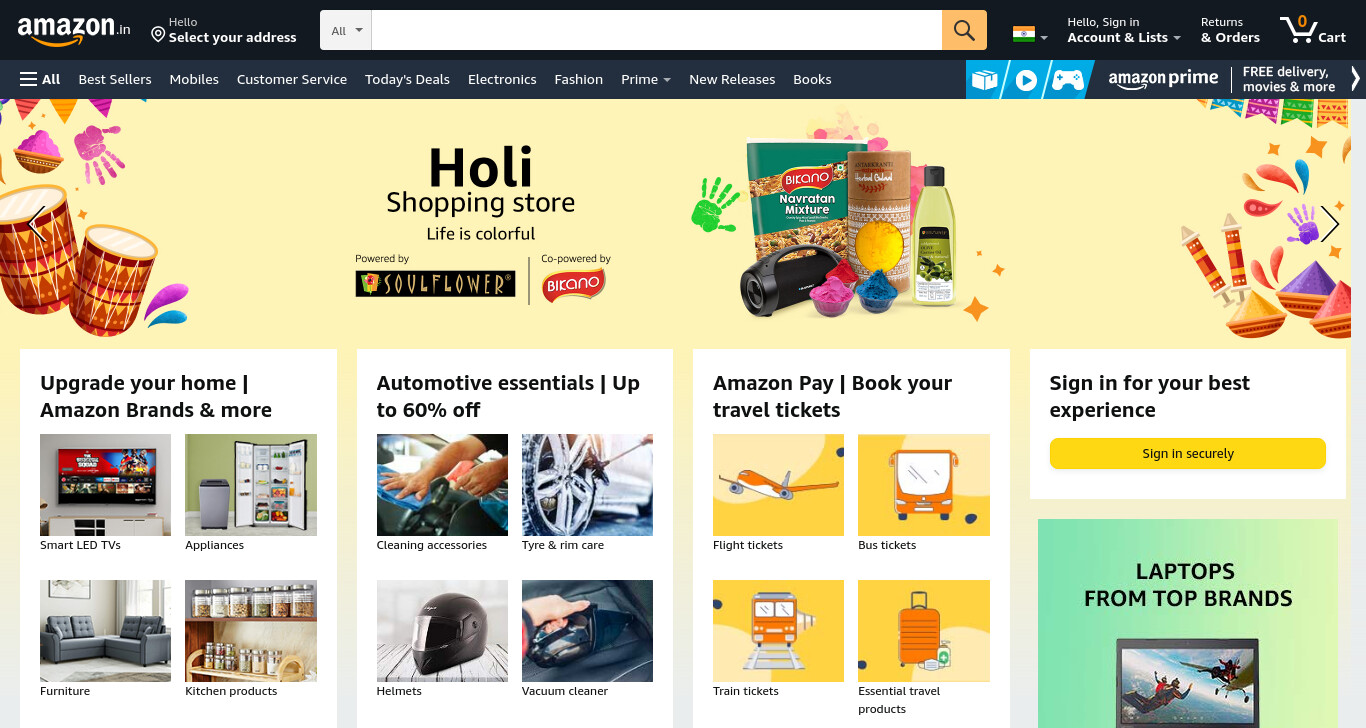Image resolution: width=1366 pixels, height=728 pixels.
Task: Open the India flag language dropdown
Action: [x=1030, y=34]
